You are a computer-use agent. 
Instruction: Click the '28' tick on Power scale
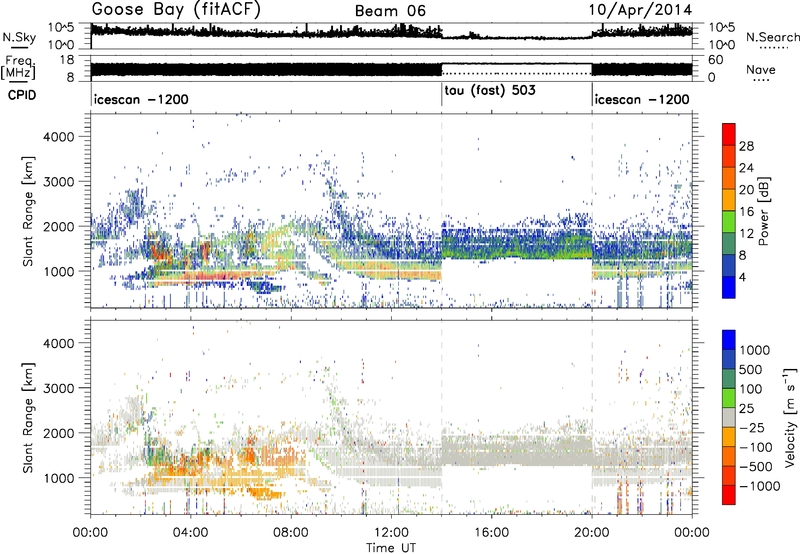coord(746,146)
